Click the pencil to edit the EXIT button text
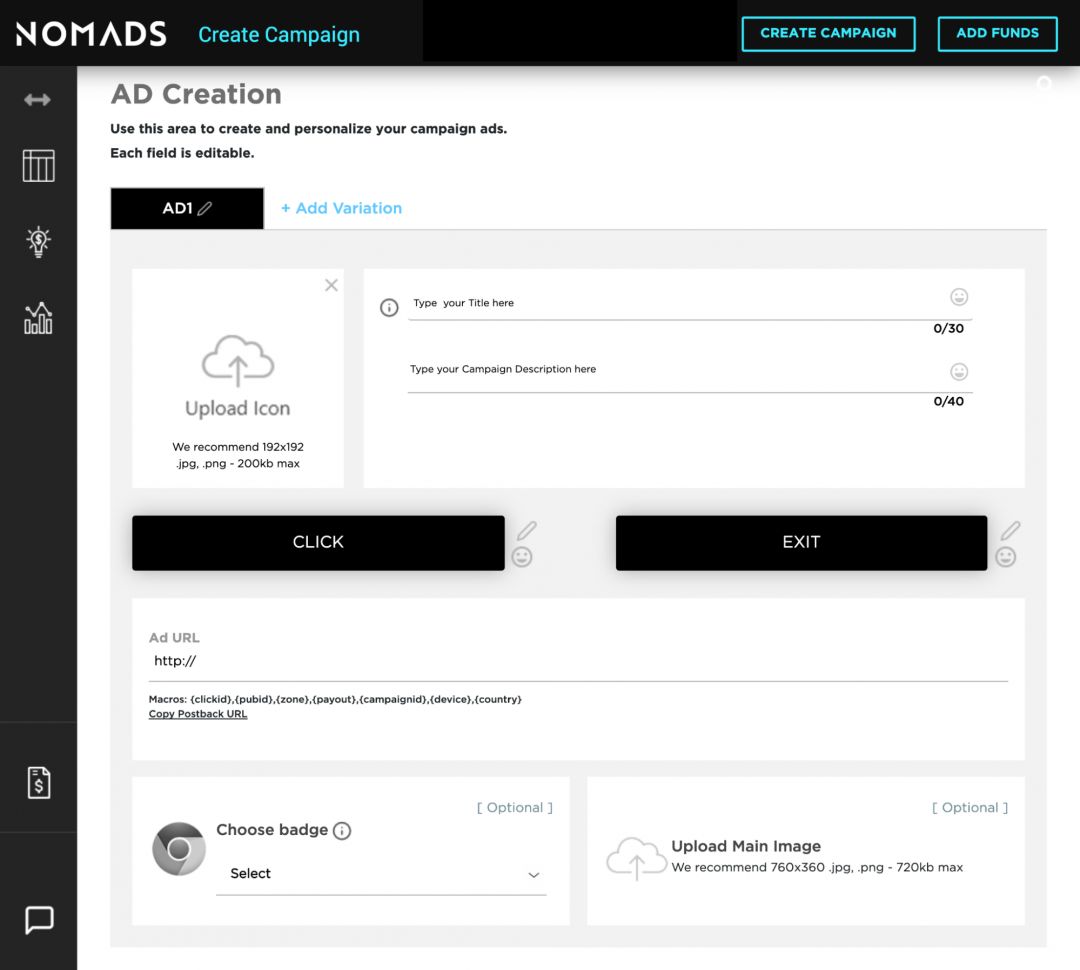This screenshot has height=970, width=1080. pos(1010,529)
